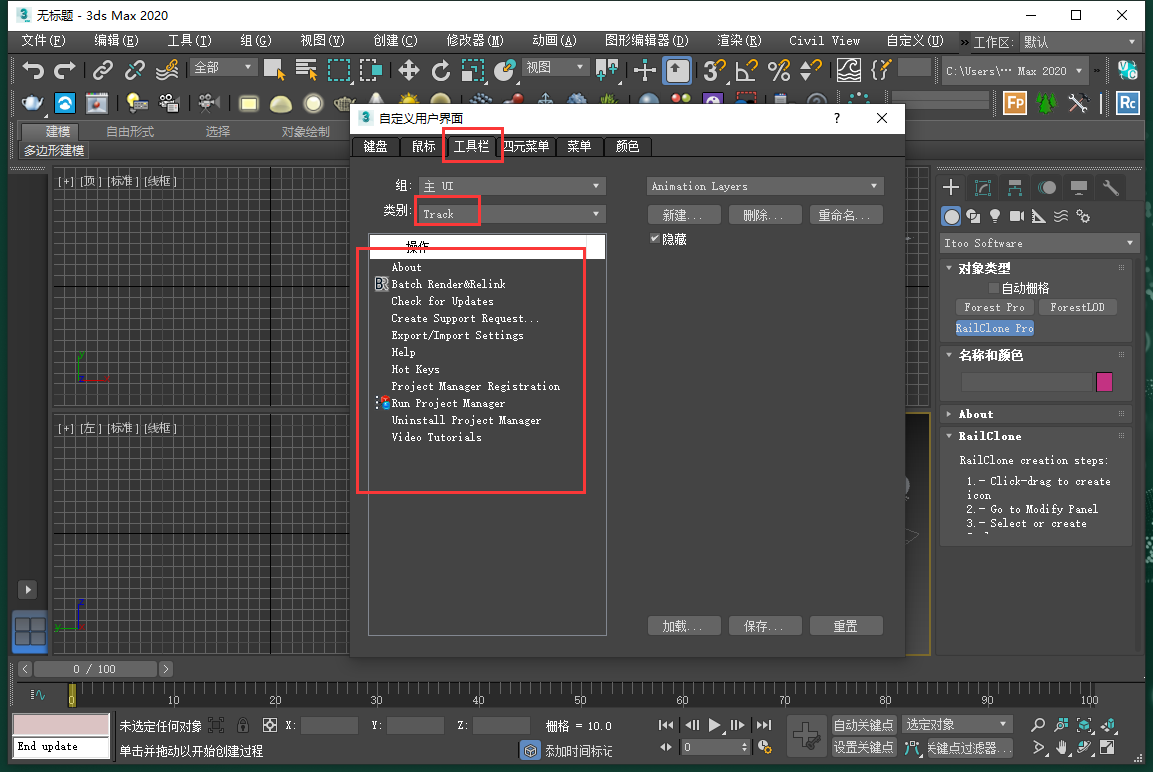This screenshot has height=772, width=1153.
Task: Activate the Select Object tool
Action: click(274, 71)
